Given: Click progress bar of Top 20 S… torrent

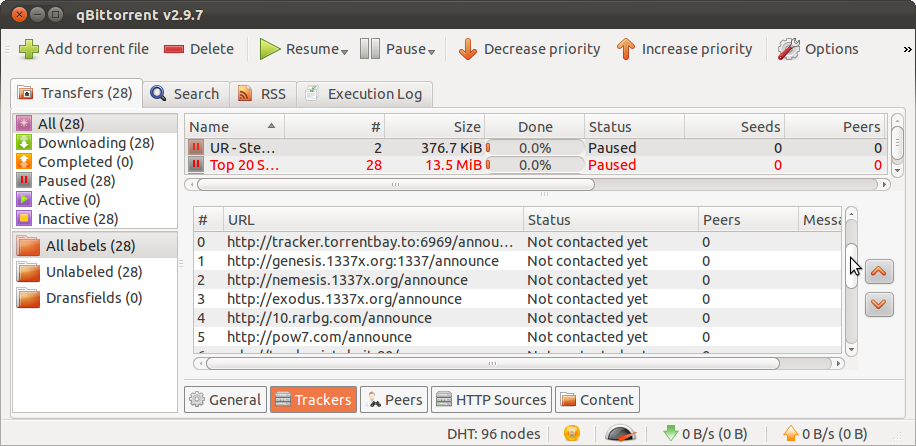Looking at the screenshot, I should [534, 165].
